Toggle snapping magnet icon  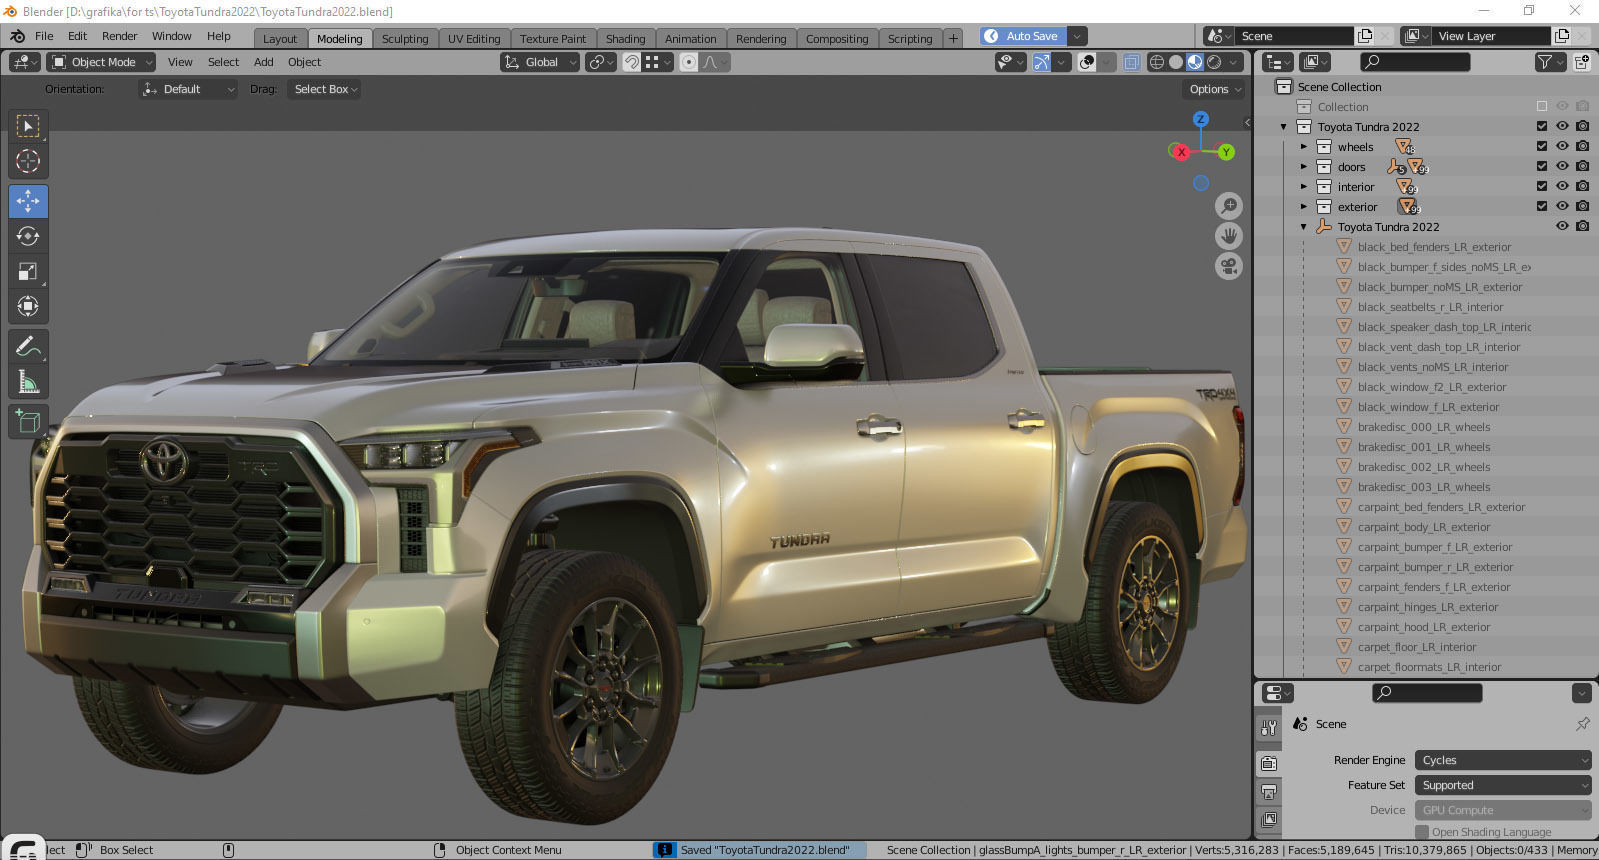point(632,62)
